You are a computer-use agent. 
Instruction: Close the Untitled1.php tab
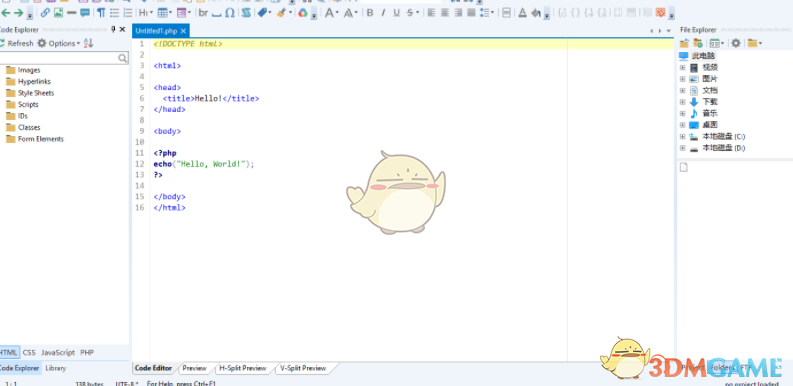183,31
